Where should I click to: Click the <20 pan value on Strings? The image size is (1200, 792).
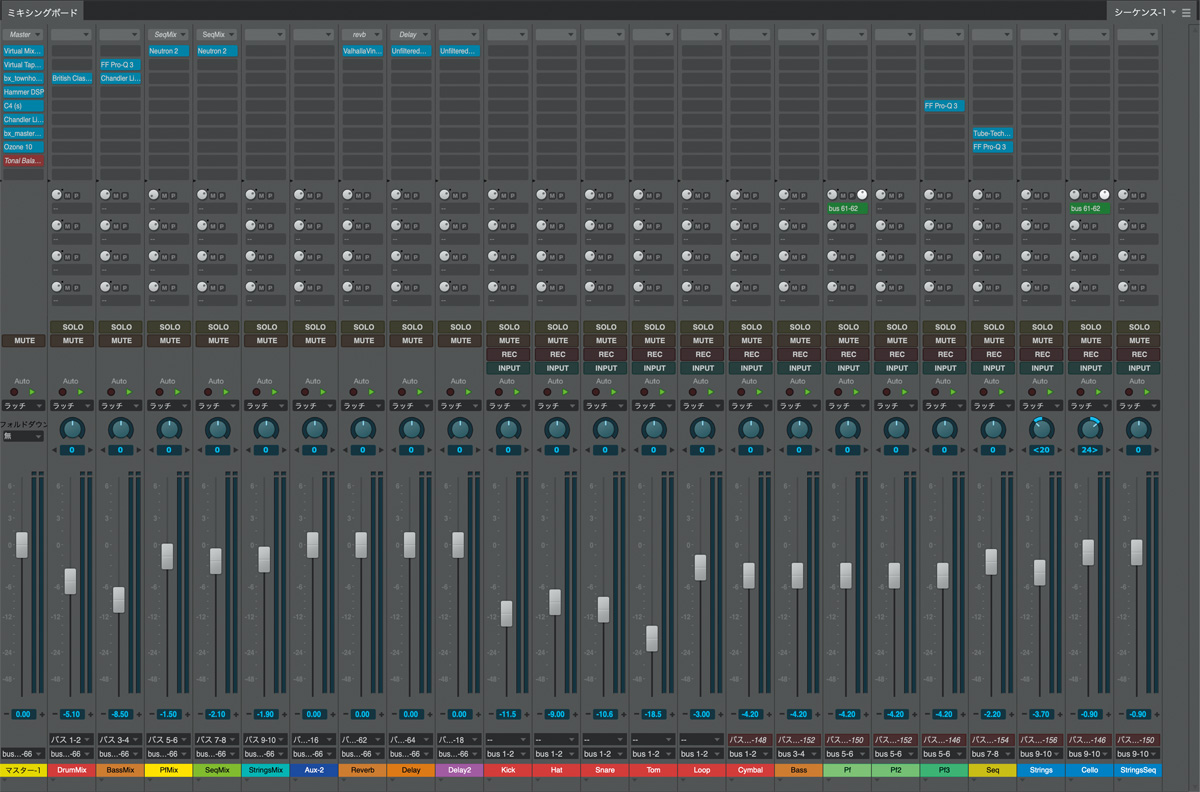pyautogui.click(x=1042, y=450)
